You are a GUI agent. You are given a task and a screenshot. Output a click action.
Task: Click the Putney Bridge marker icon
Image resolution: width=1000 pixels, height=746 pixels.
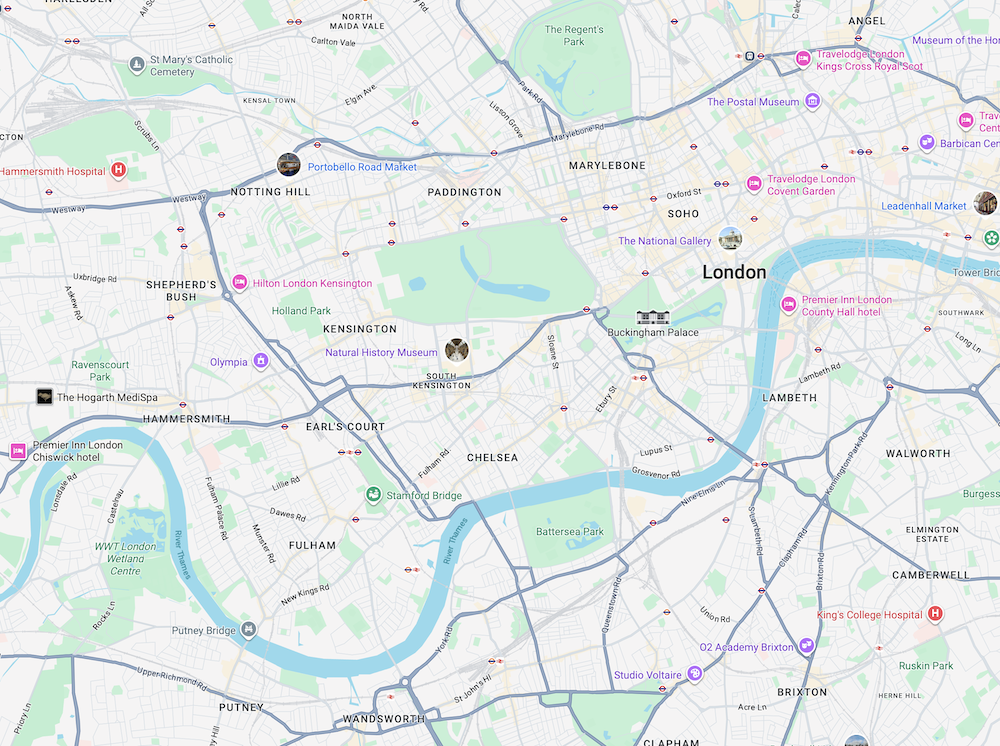(x=249, y=630)
